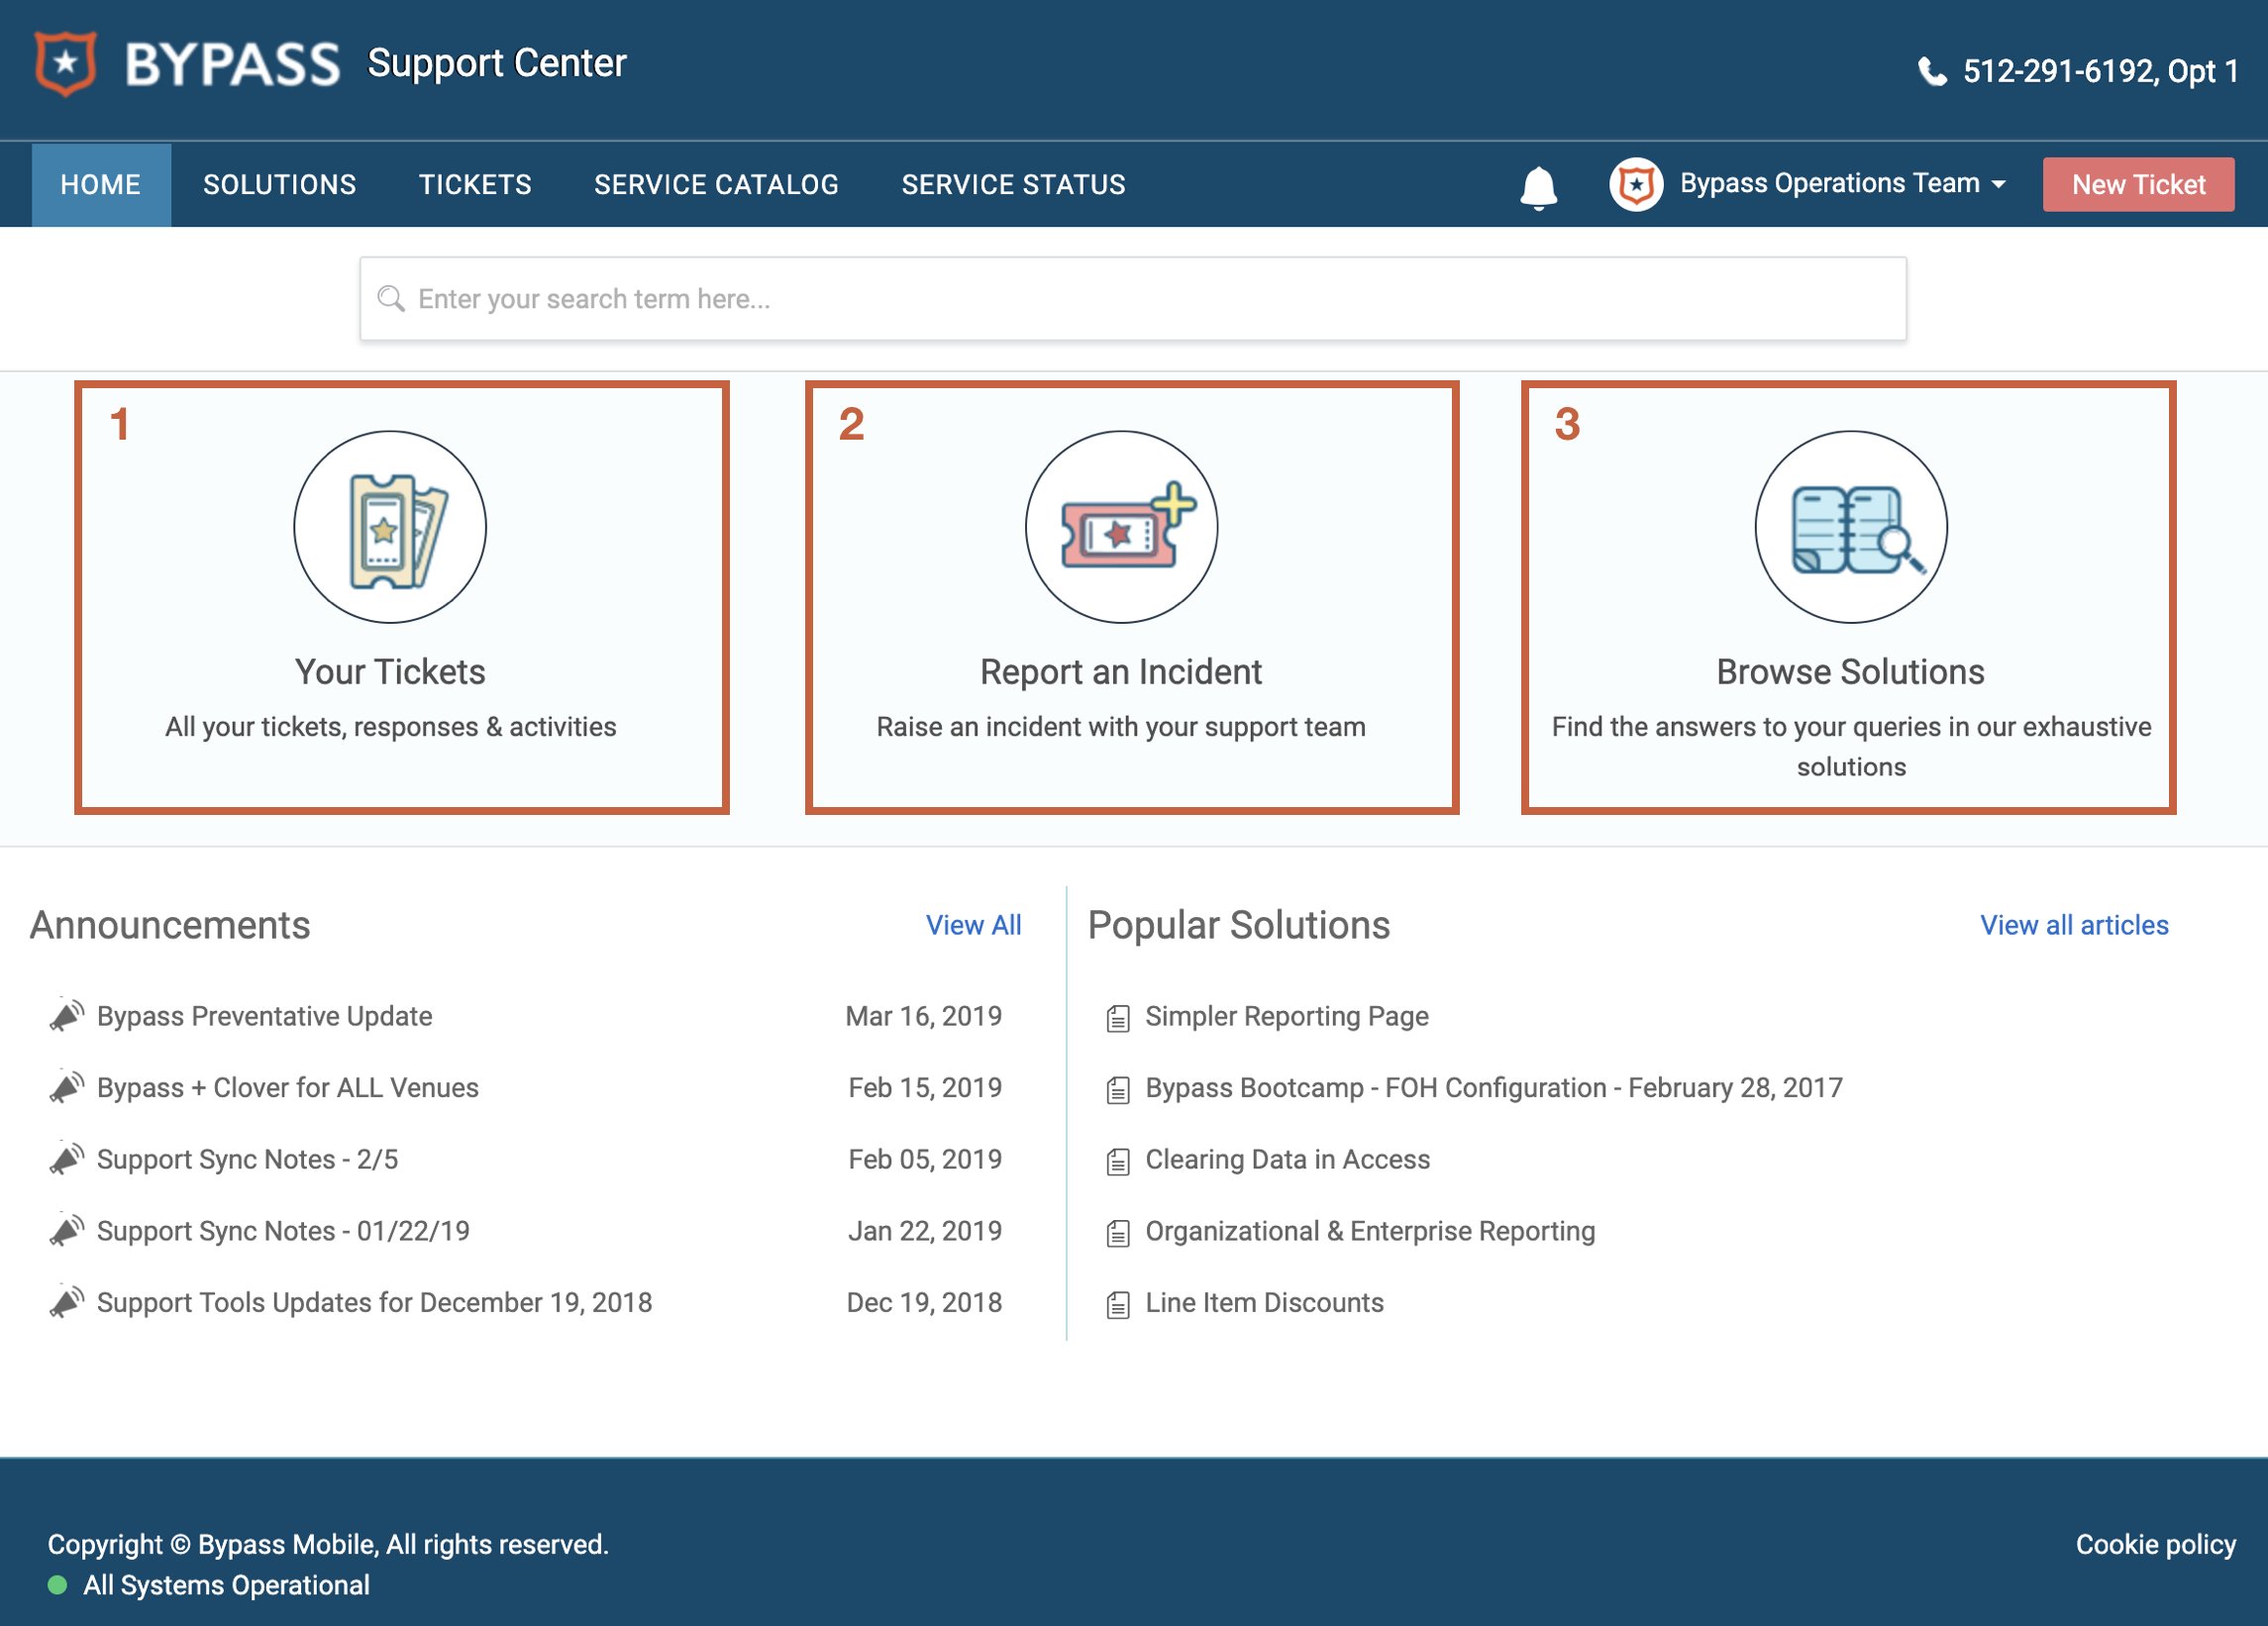
Task: Open Your Tickets heading link
Action: pyautogui.click(x=390, y=672)
